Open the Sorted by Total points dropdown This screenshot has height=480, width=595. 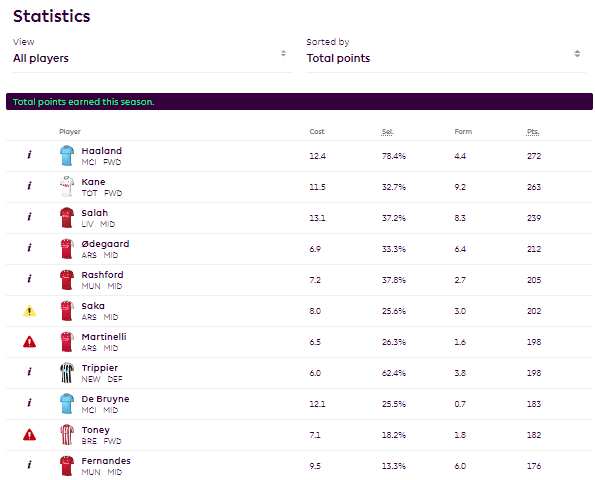click(x=446, y=58)
